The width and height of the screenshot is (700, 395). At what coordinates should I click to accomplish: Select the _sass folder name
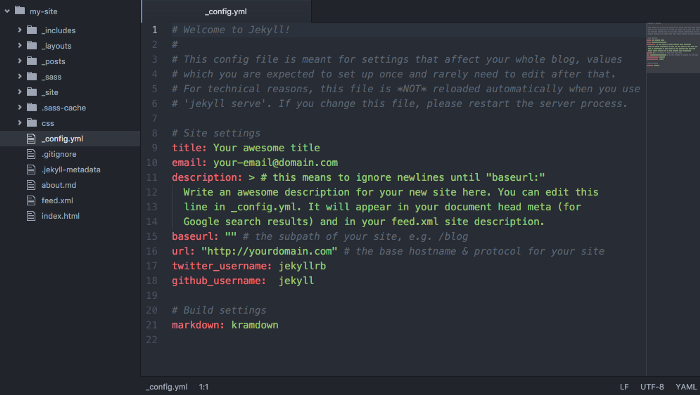tap(51, 77)
